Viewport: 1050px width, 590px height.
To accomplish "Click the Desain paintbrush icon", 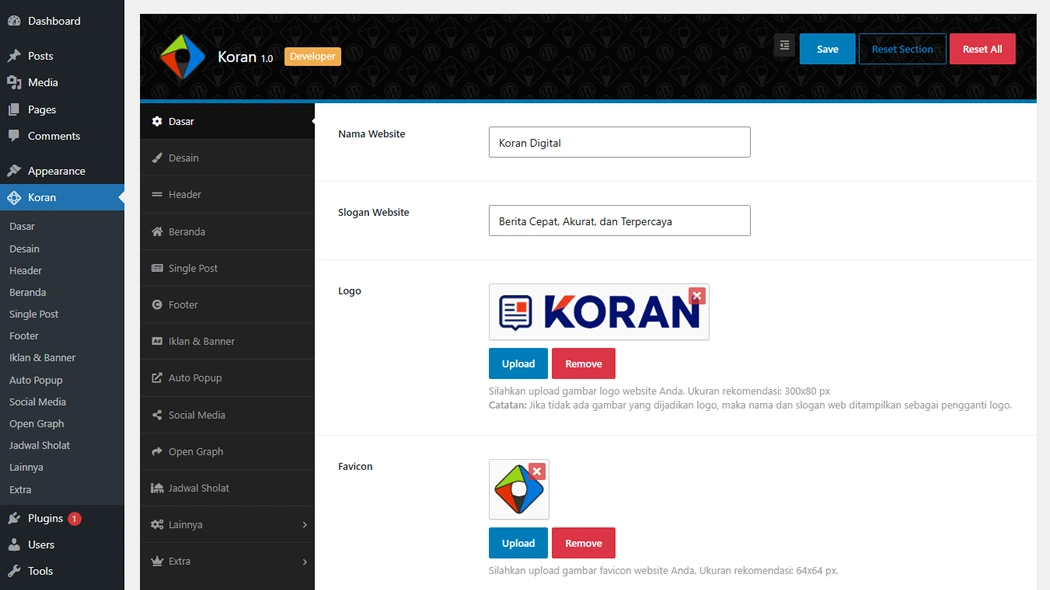I will [157, 158].
